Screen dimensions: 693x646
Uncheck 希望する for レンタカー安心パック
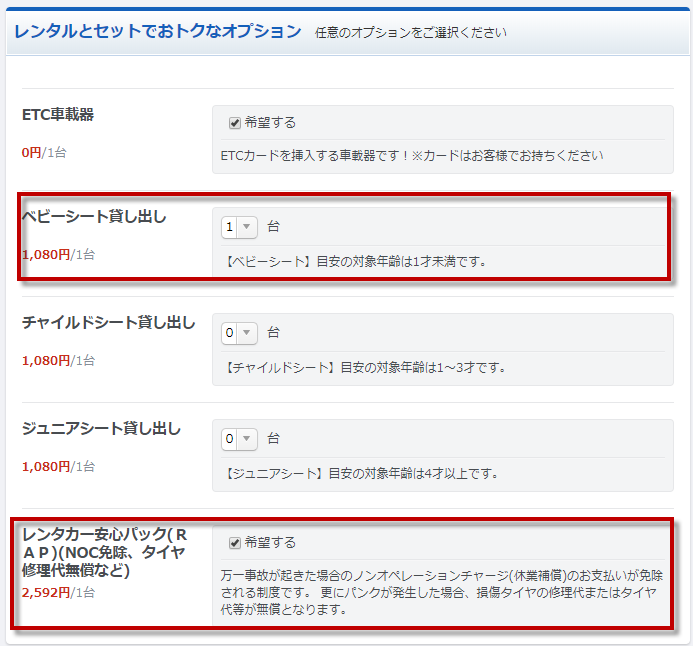pos(235,543)
